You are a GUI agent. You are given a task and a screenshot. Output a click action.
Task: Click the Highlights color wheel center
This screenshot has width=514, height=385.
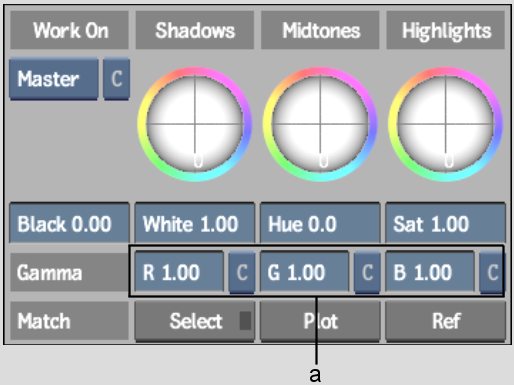click(x=446, y=124)
